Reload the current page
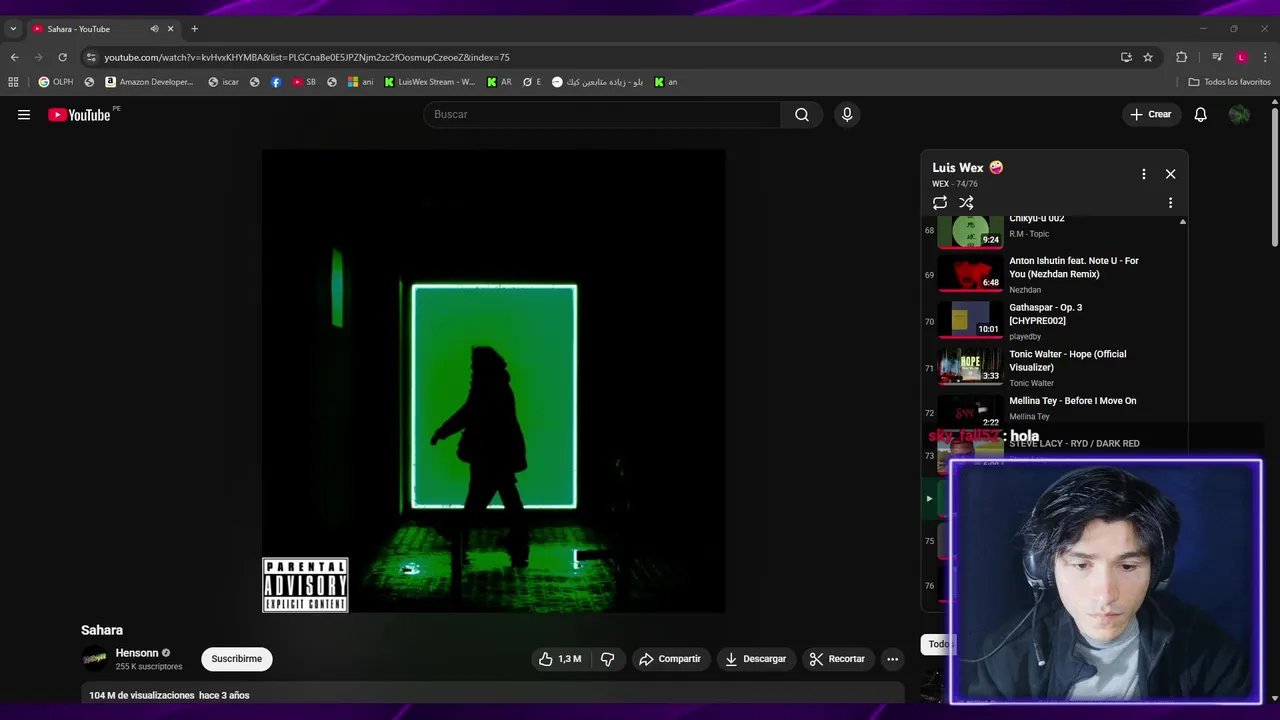Screen dimensions: 1280x720 point(63,57)
